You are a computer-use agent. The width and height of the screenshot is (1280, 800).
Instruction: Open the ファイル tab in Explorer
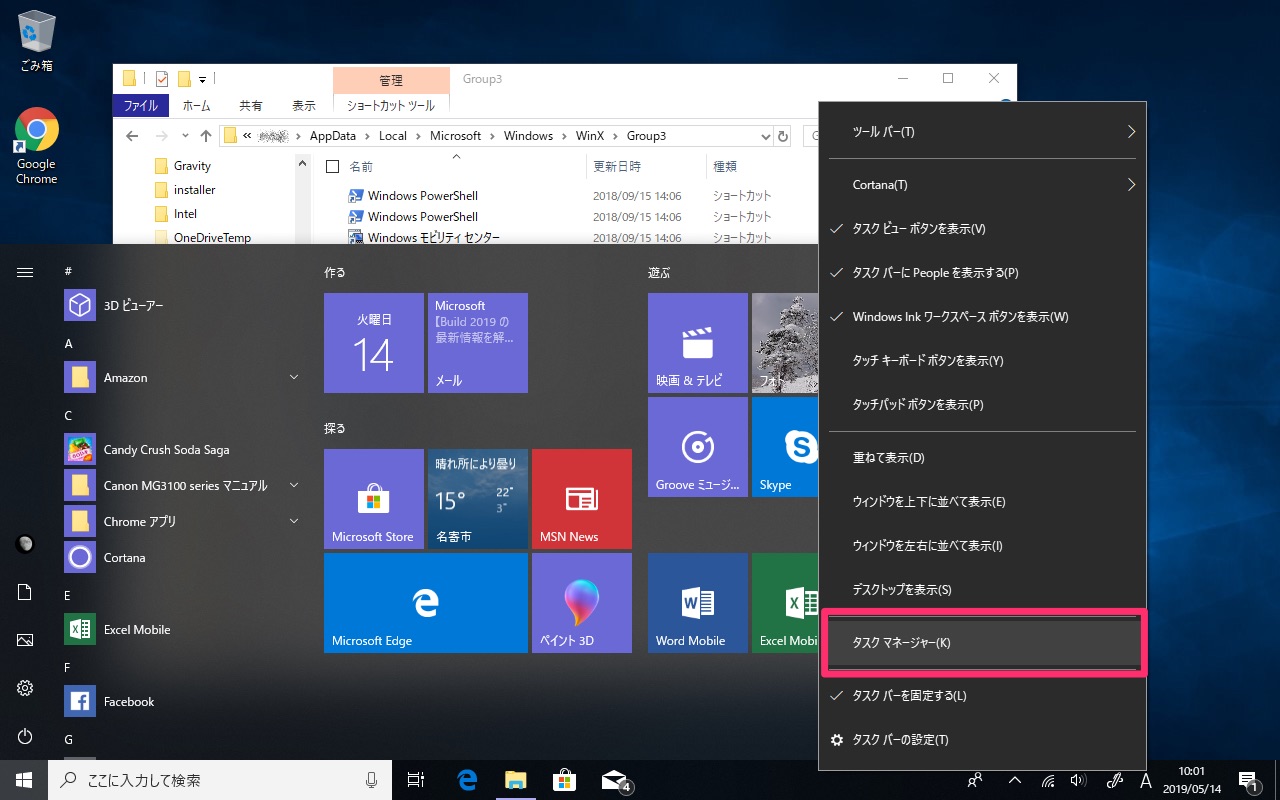140,105
